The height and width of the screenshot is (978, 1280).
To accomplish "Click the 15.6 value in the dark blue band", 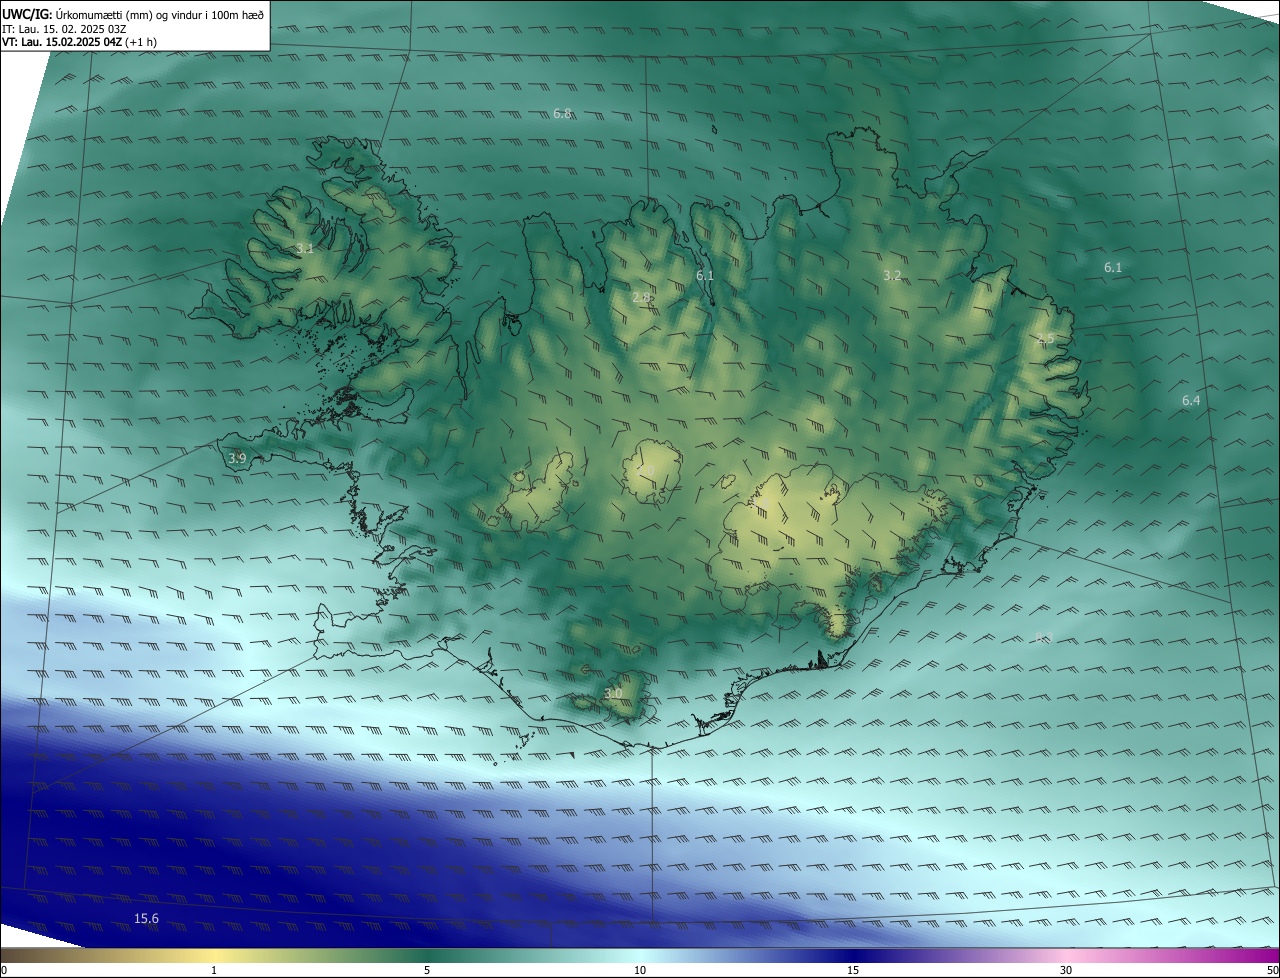I will (147, 918).
